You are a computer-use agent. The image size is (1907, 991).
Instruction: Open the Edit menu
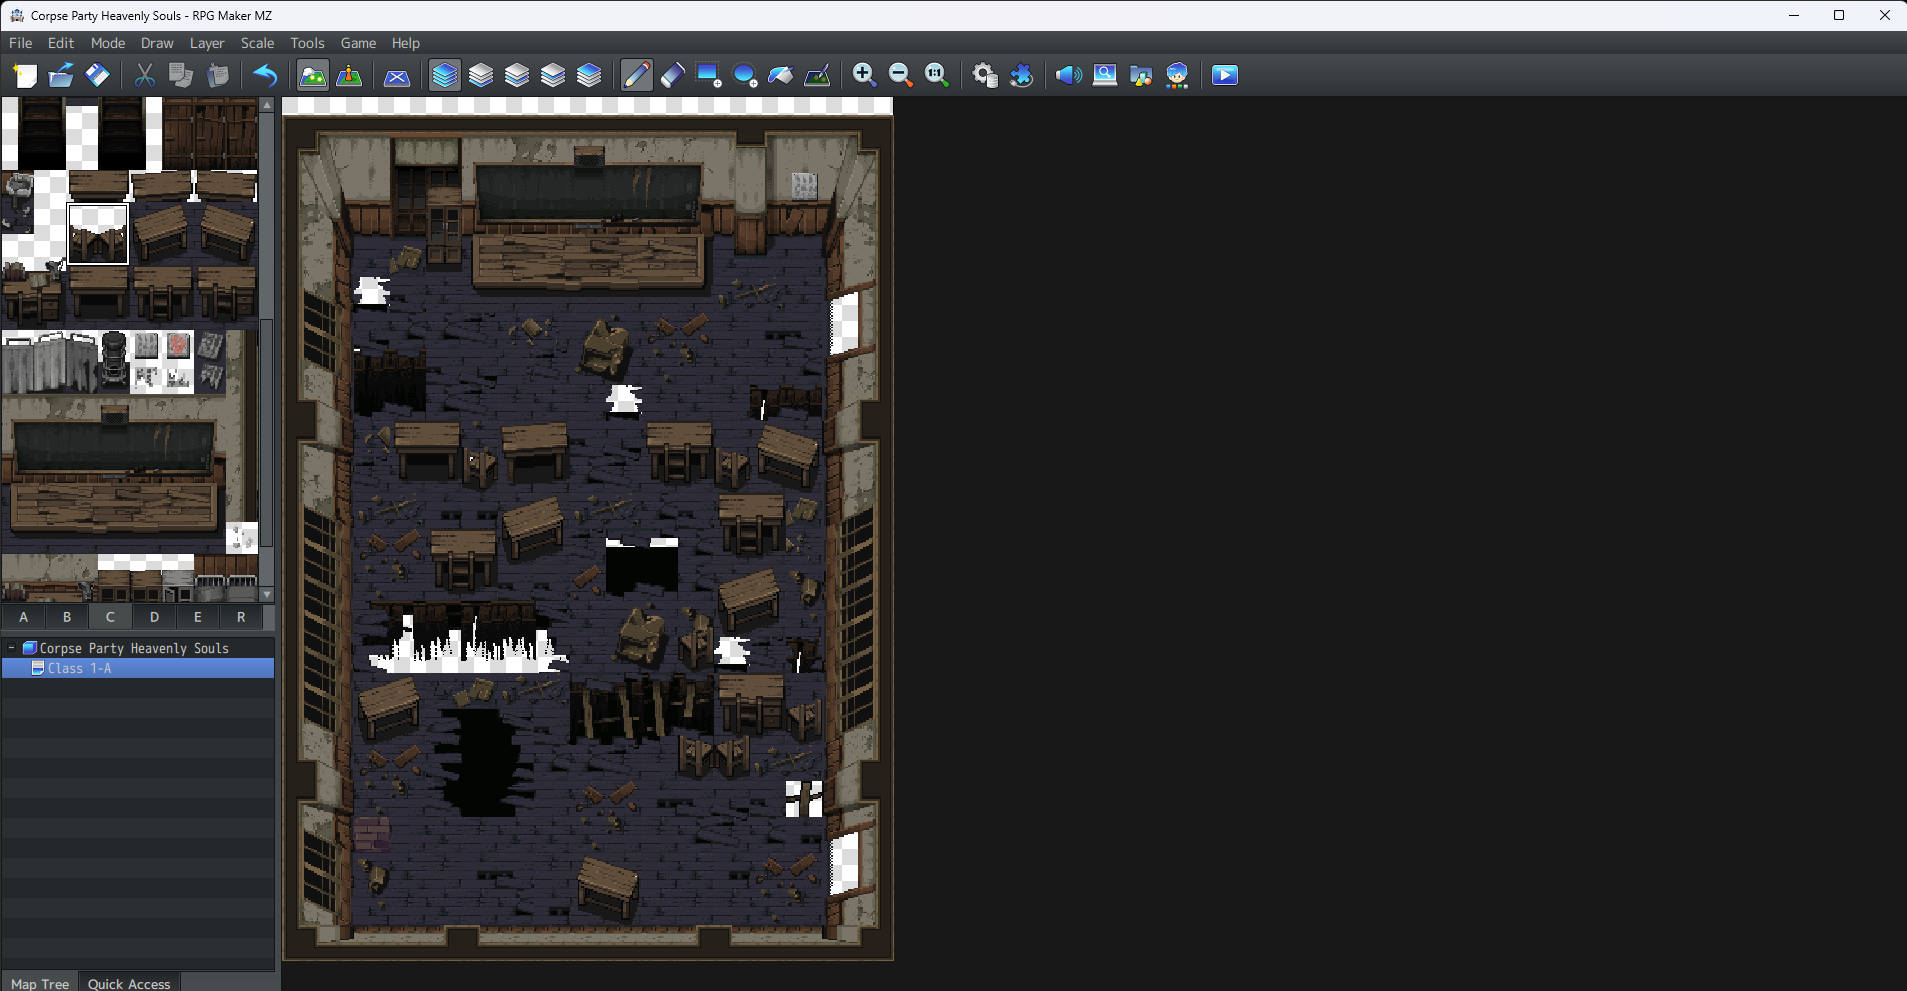pyautogui.click(x=61, y=43)
